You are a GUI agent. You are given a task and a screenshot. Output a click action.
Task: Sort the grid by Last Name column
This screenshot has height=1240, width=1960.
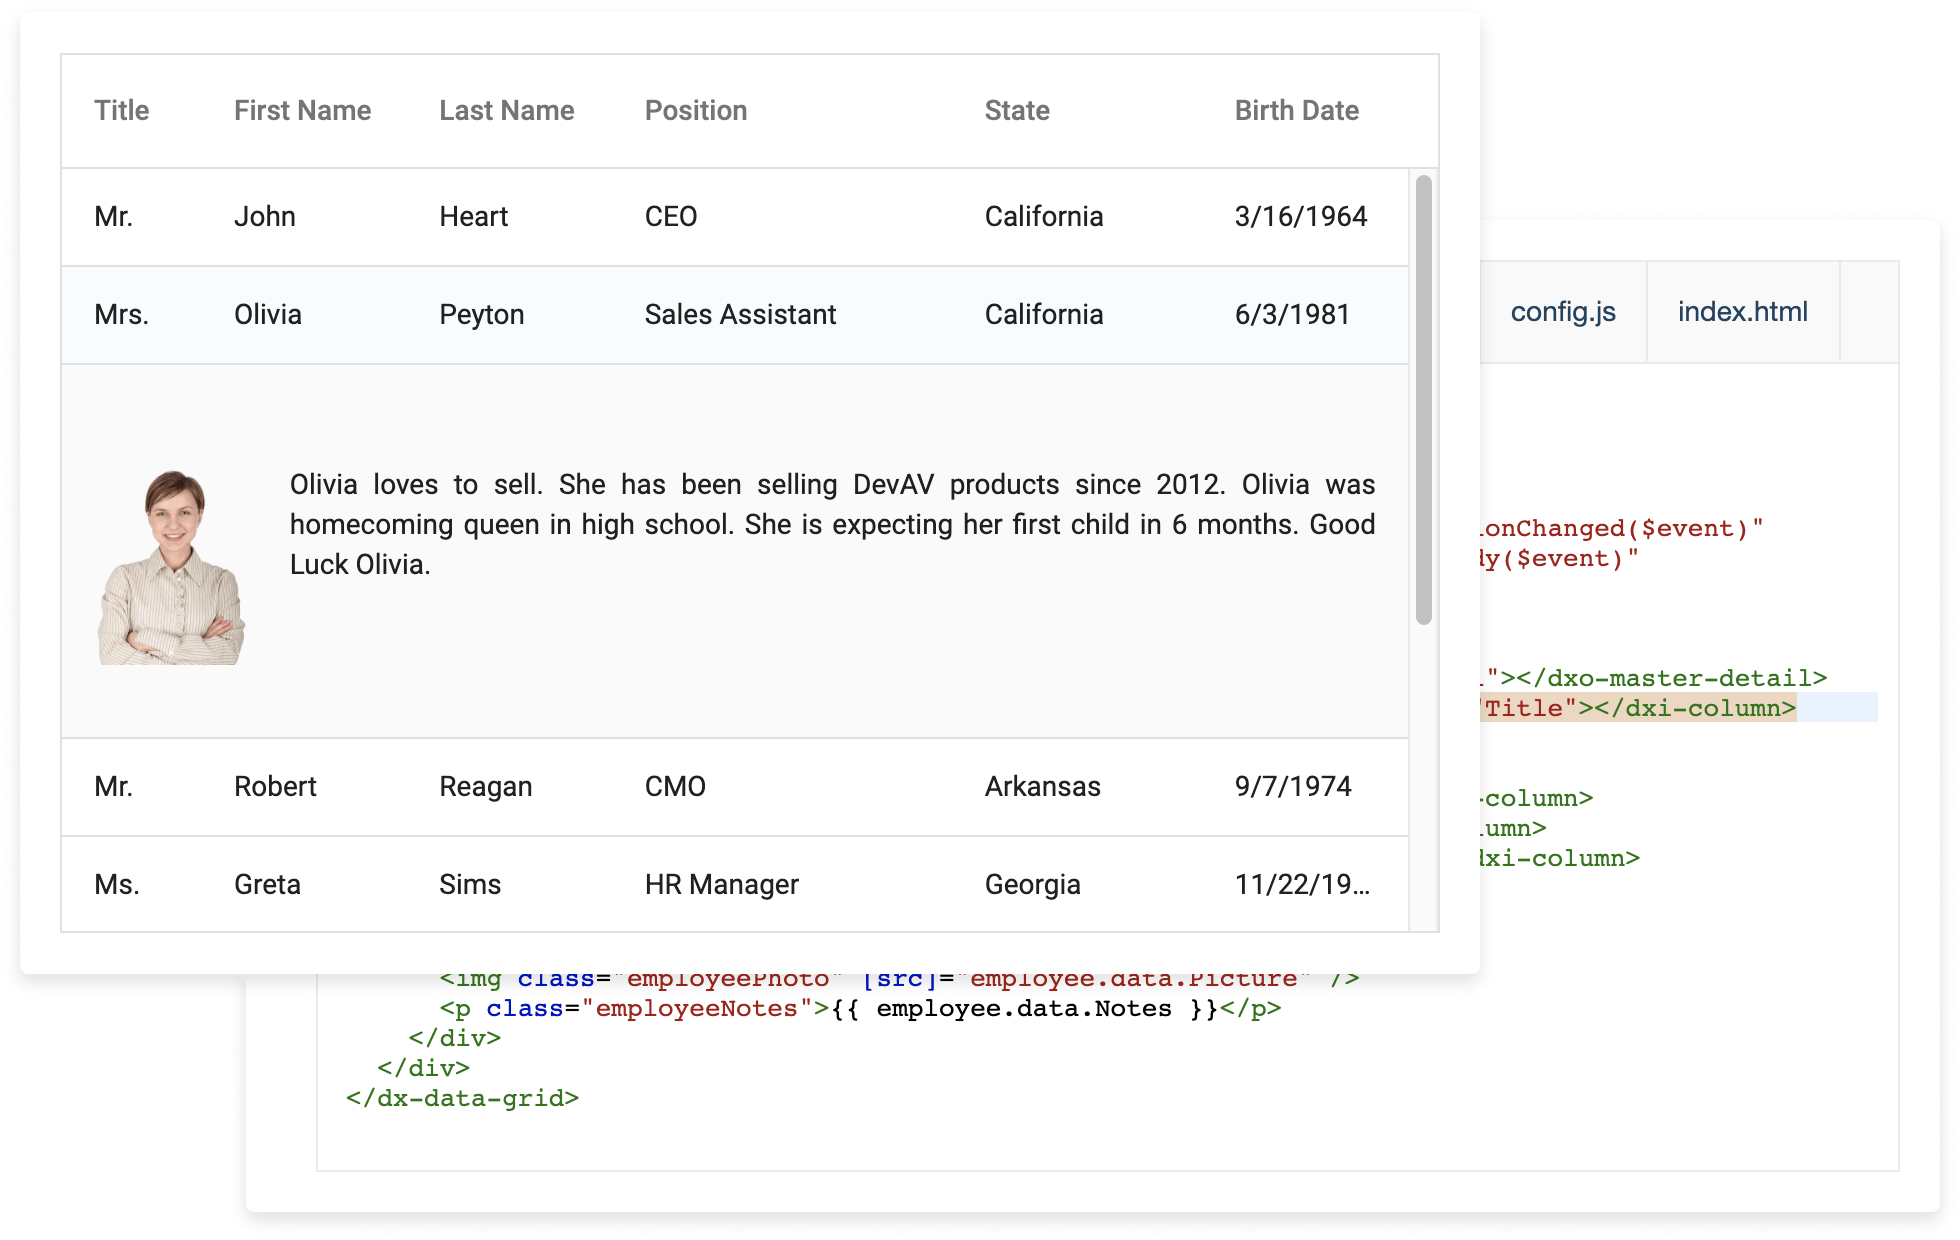click(x=506, y=110)
